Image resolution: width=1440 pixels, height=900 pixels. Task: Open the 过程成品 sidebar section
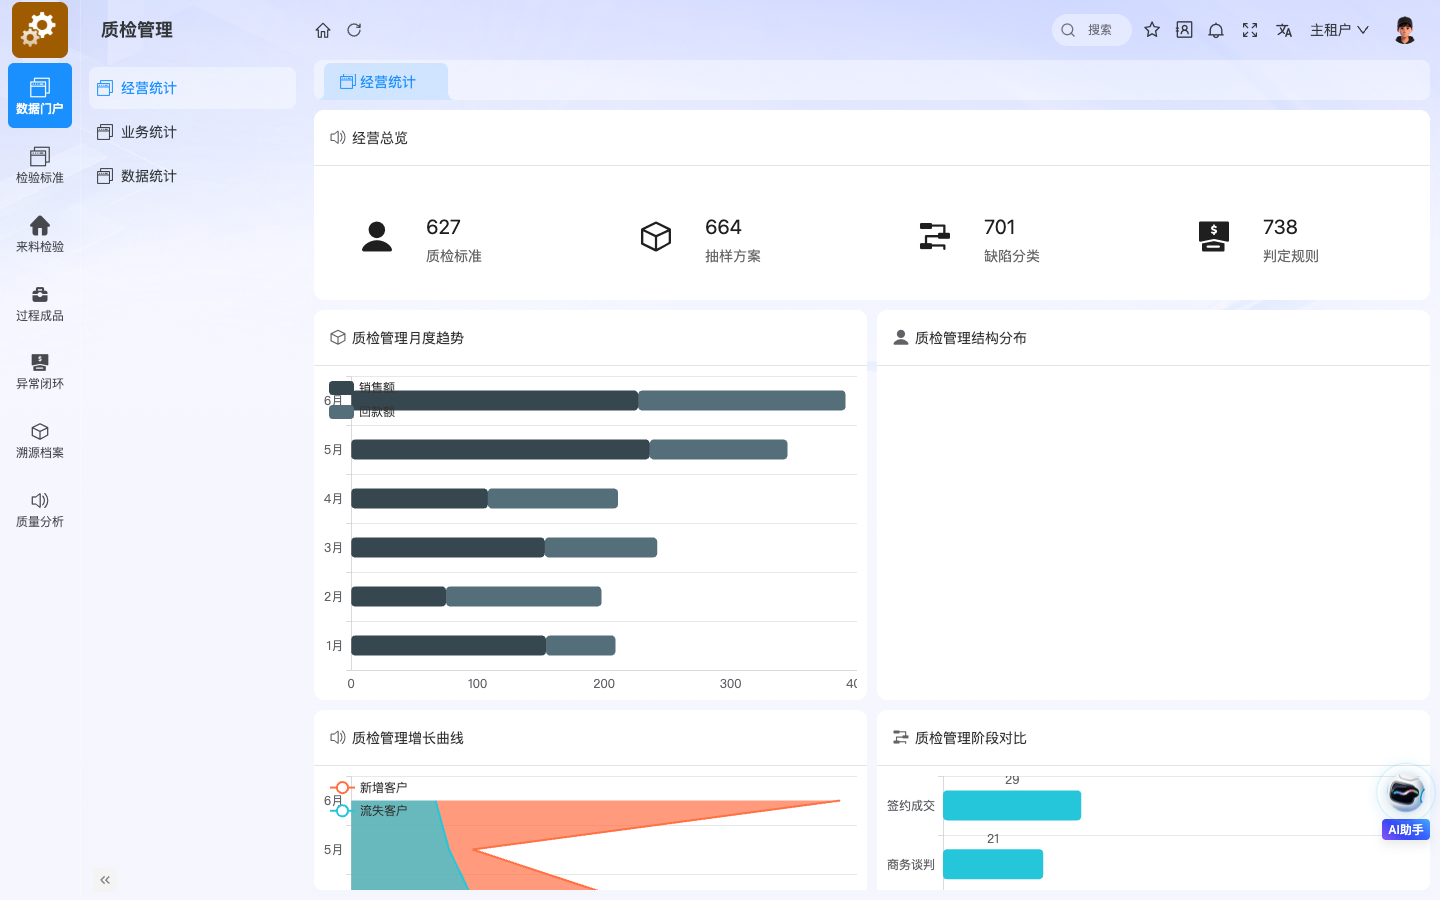pyautogui.click(x=40, y=303)
